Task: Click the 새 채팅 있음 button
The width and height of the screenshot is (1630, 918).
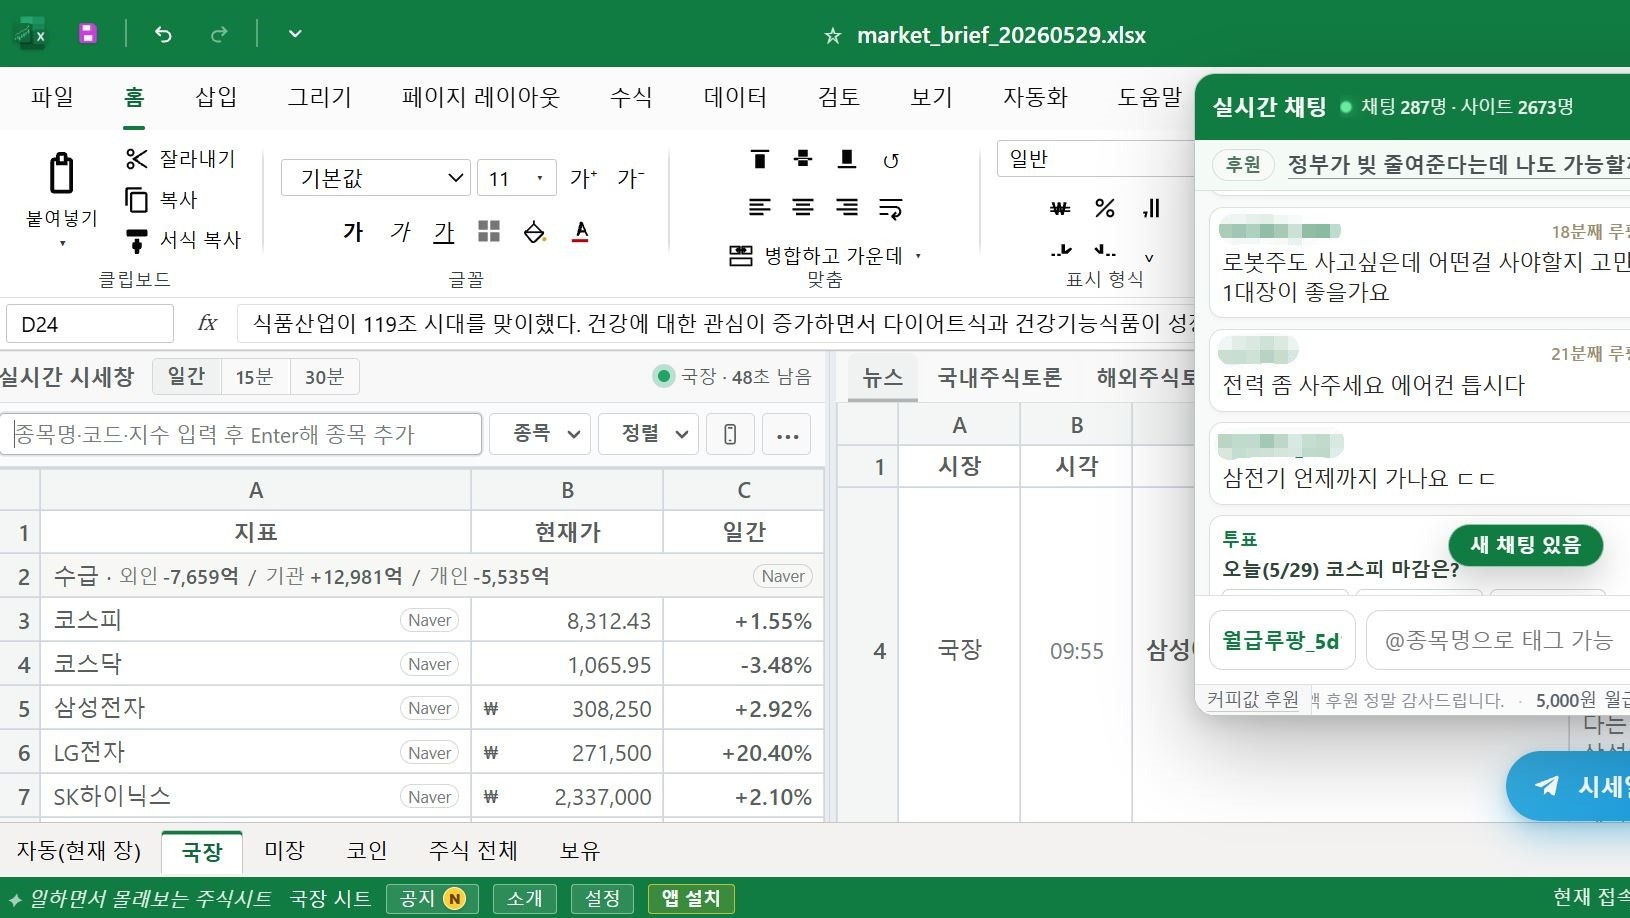Action: click(x=1525, y=545)
